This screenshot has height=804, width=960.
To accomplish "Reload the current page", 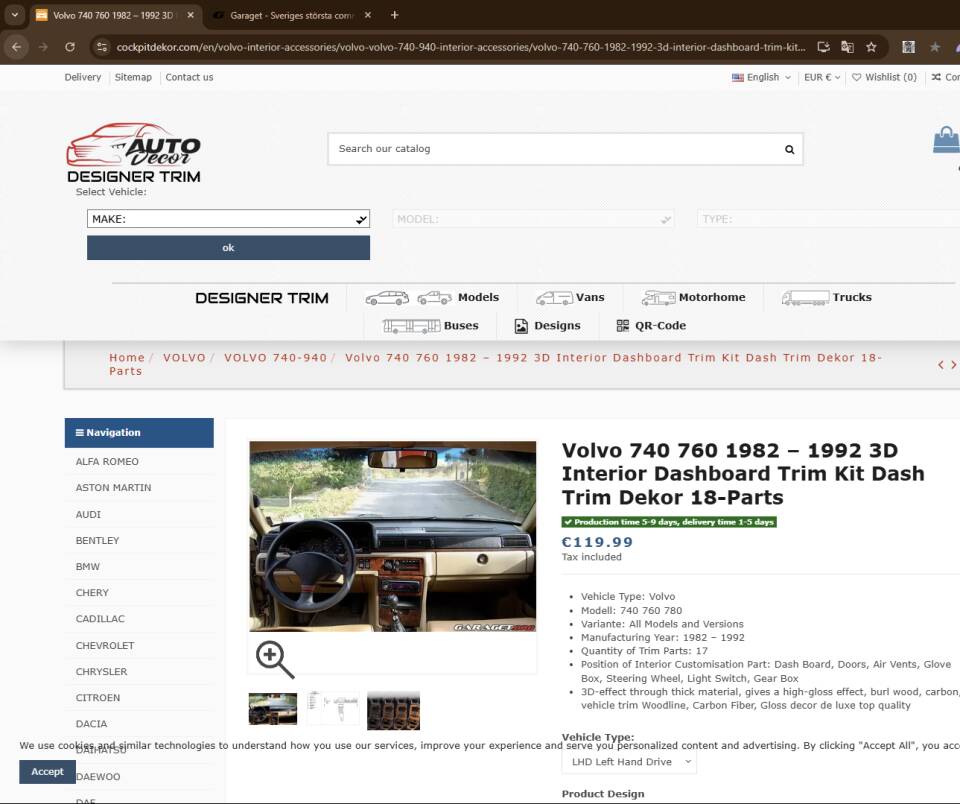I will pyautogui.click(x=70, y=47).
